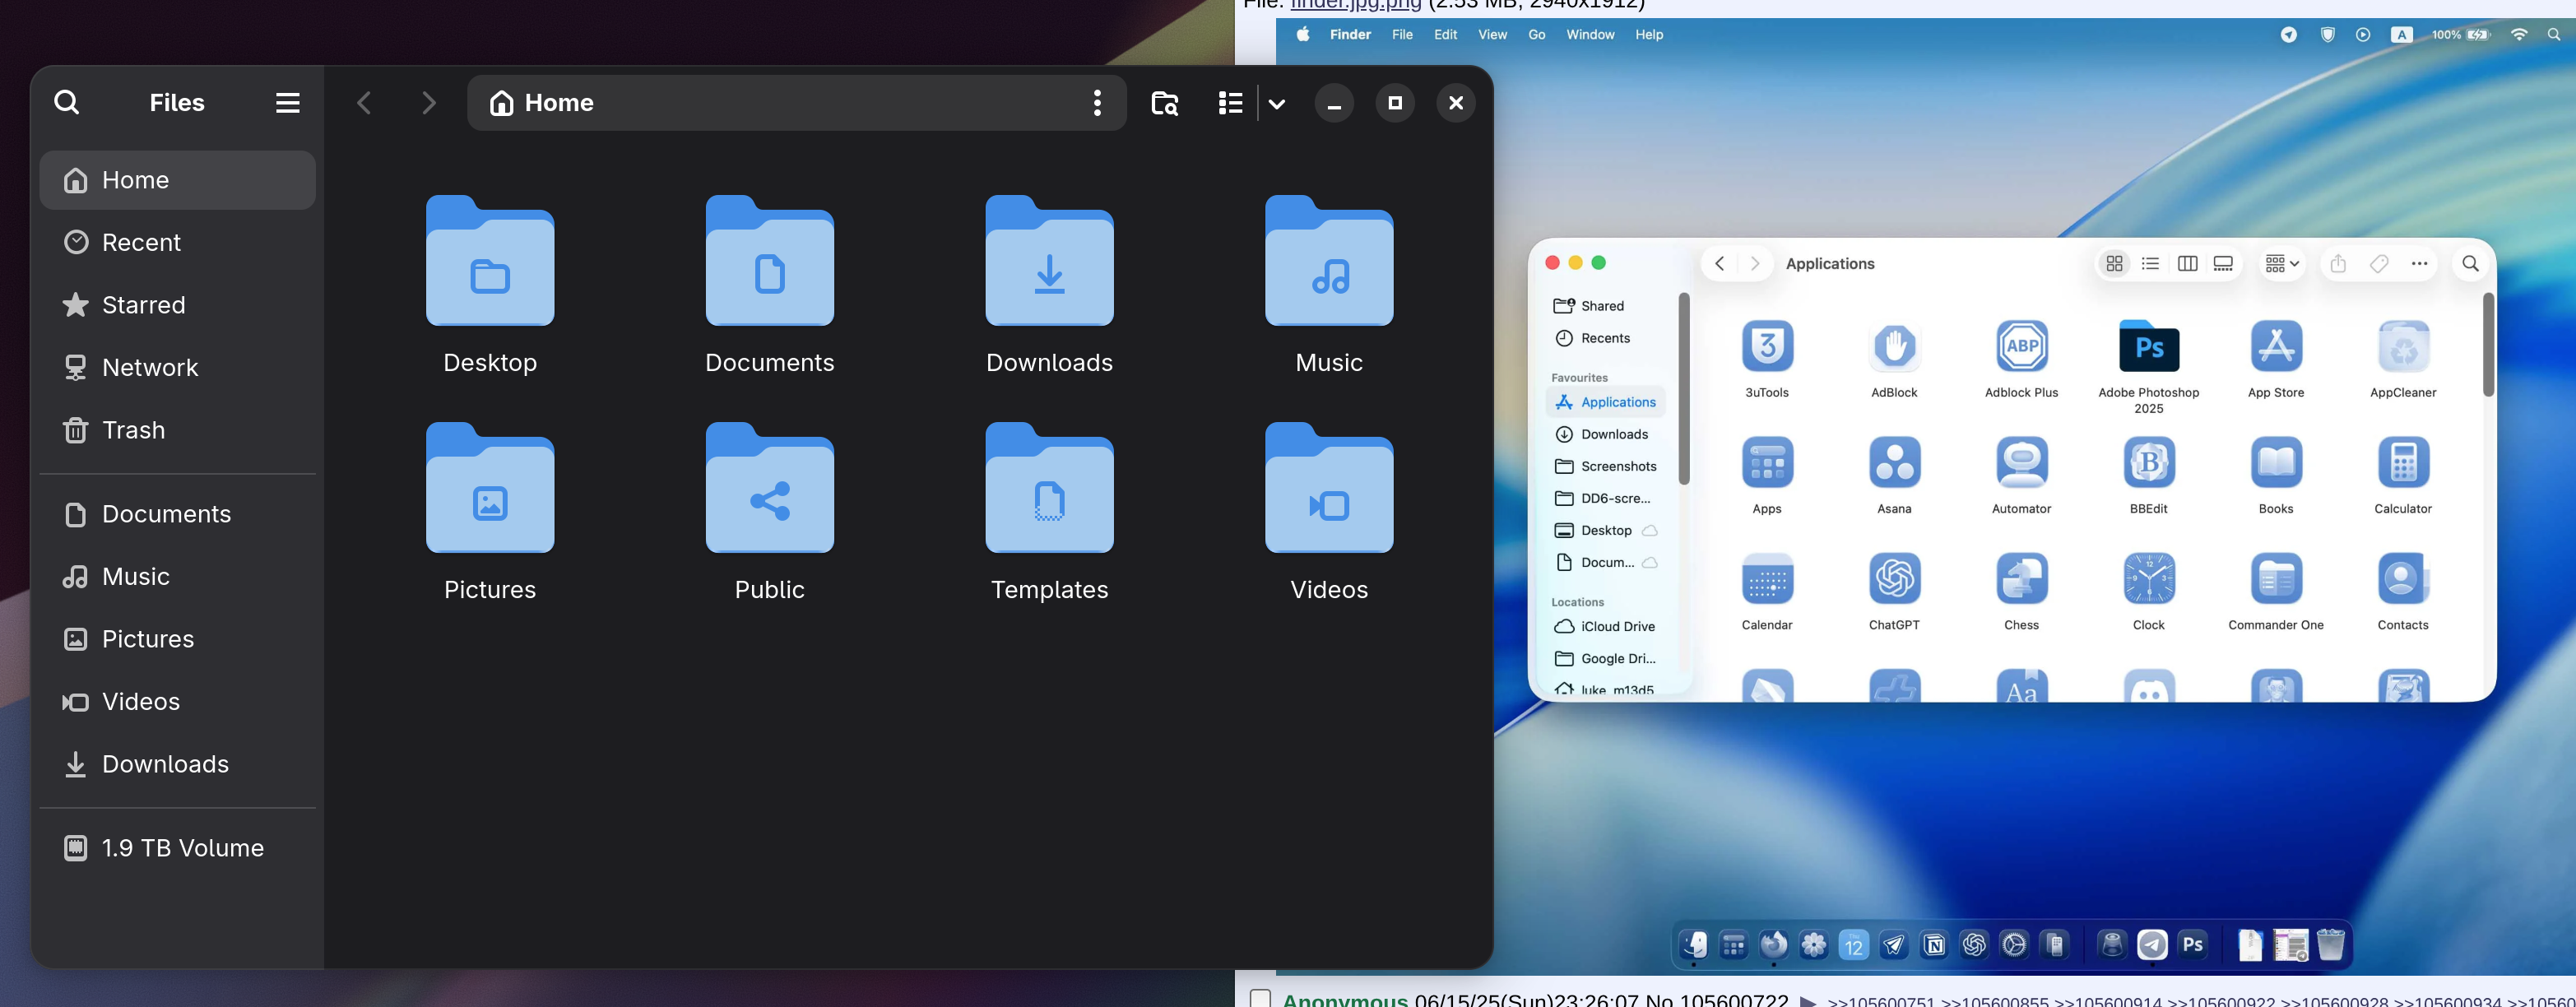Select Home in Files sidebar

[178, 180]
